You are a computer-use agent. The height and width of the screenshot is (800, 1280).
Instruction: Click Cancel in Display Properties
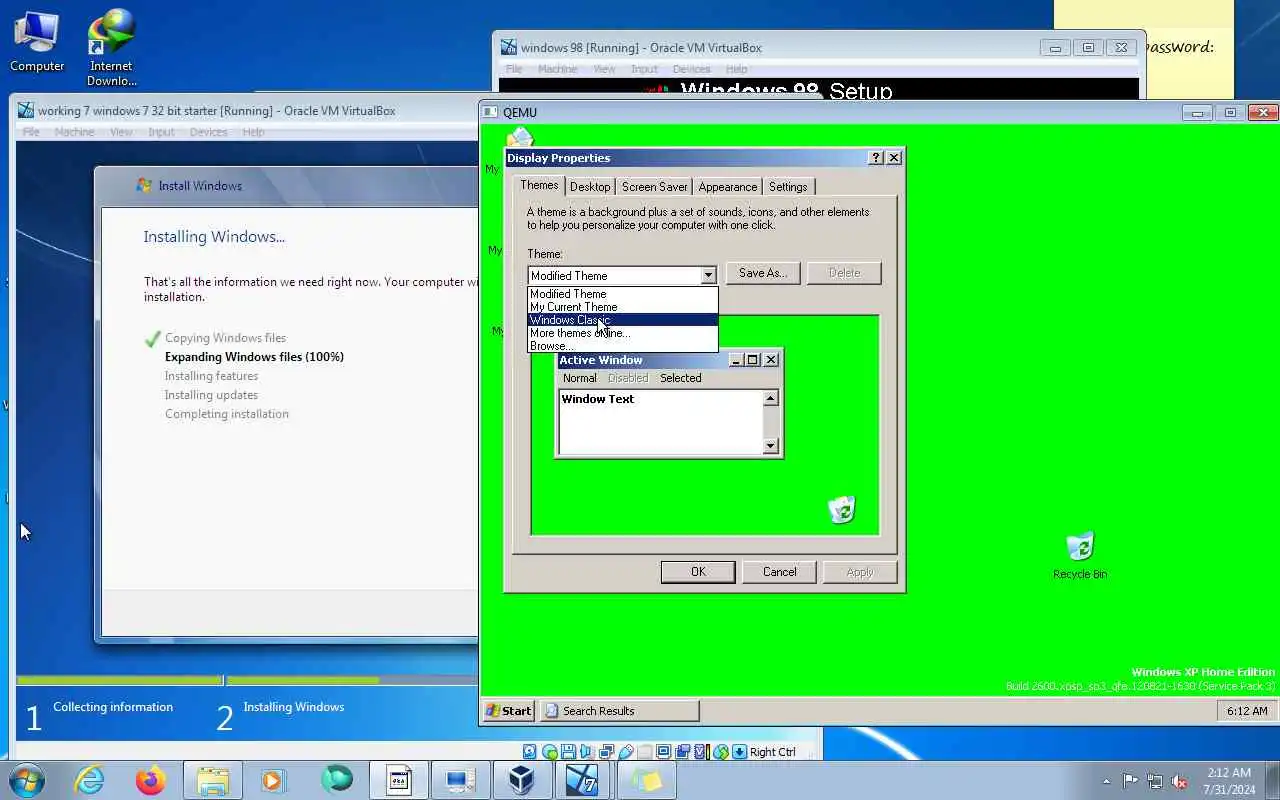780,572
